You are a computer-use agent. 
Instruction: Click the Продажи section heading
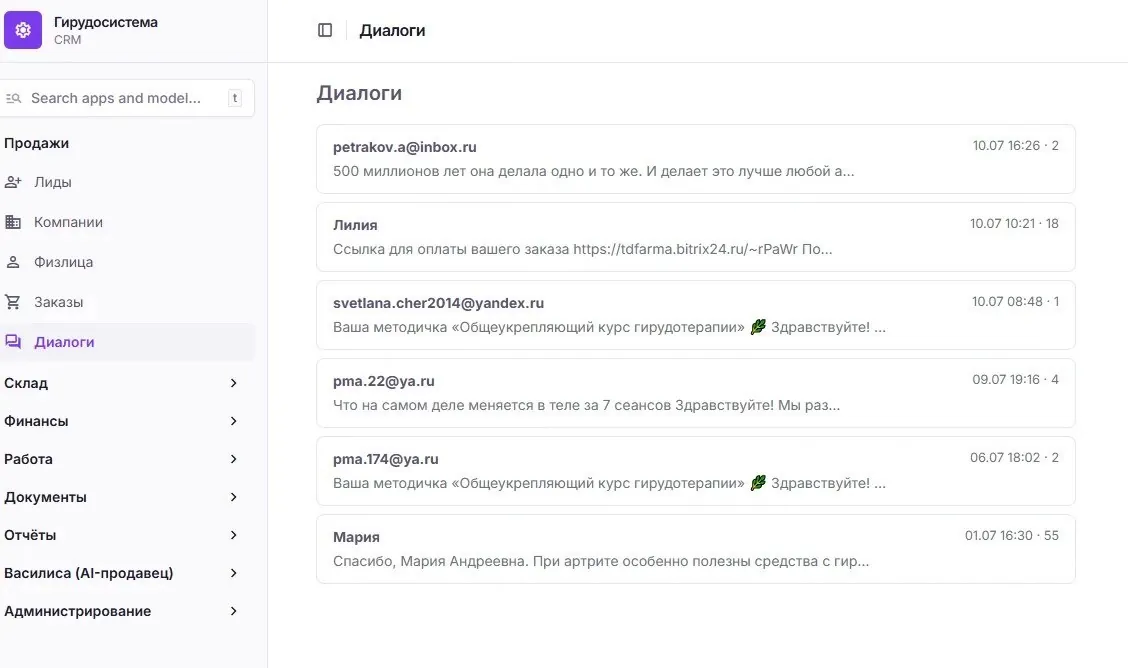click(x=37, y=143)
